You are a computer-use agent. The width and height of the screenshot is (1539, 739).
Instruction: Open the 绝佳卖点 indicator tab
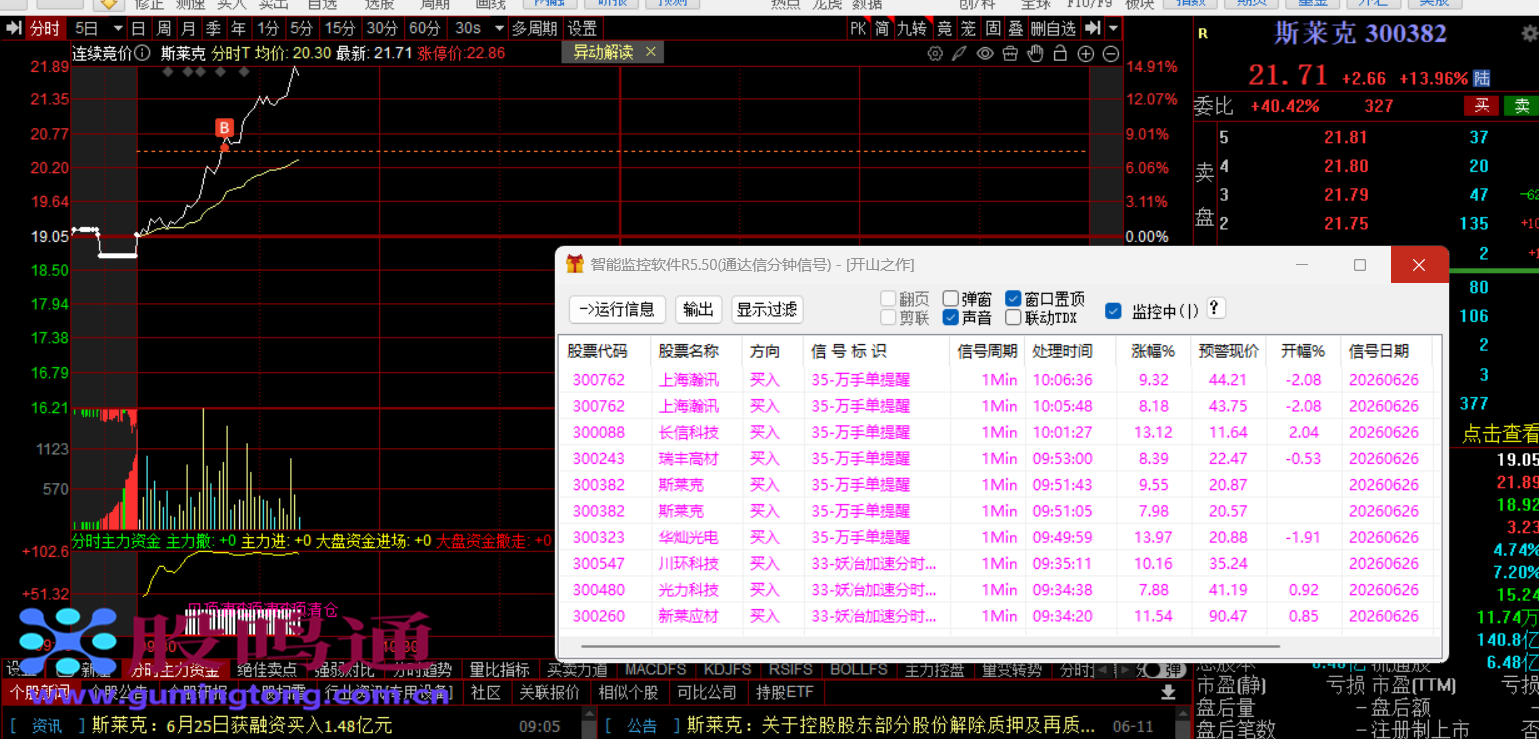(268, 670)
